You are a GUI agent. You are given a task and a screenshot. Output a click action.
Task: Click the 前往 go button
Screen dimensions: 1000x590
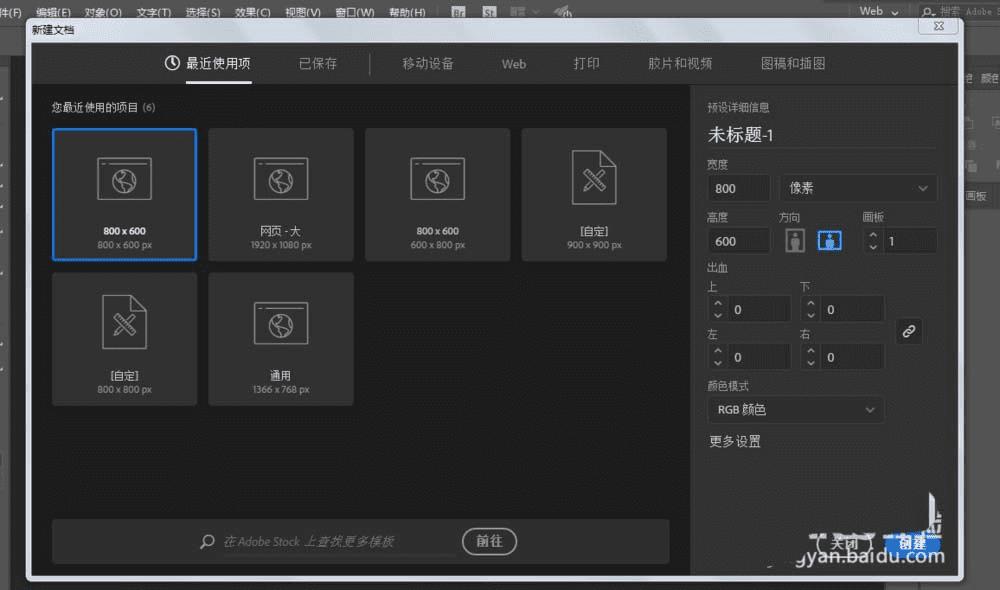click(x=489, y=541)
